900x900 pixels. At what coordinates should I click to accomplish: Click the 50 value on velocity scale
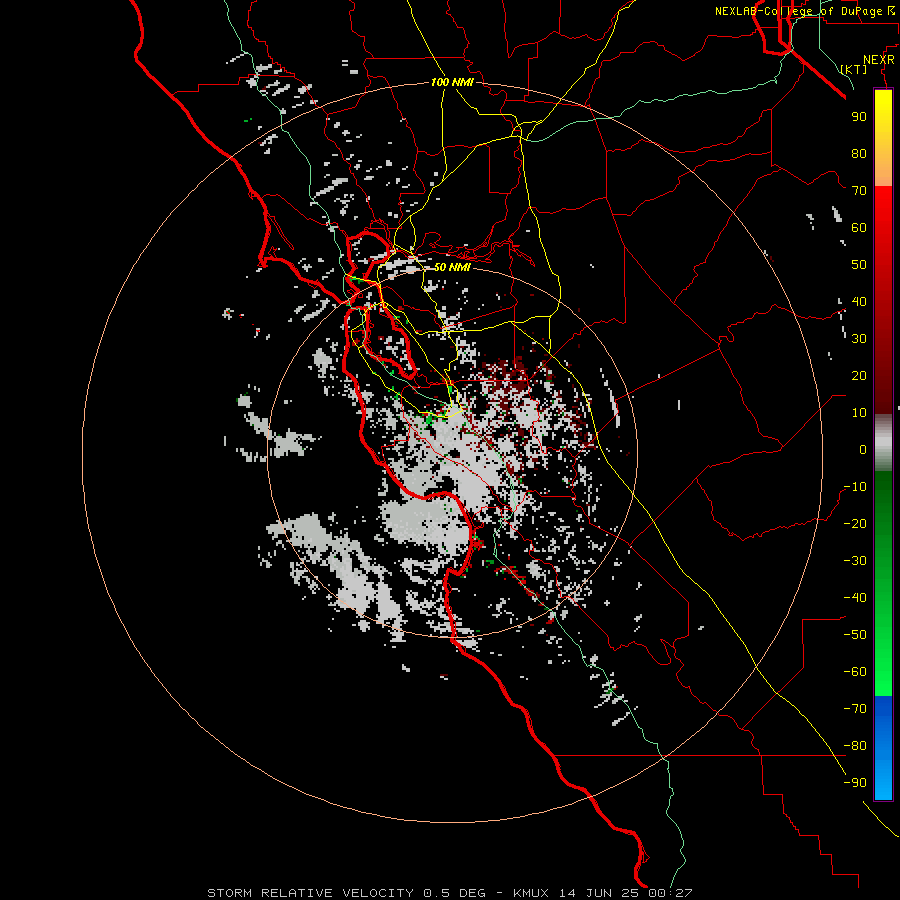point(859,265)
